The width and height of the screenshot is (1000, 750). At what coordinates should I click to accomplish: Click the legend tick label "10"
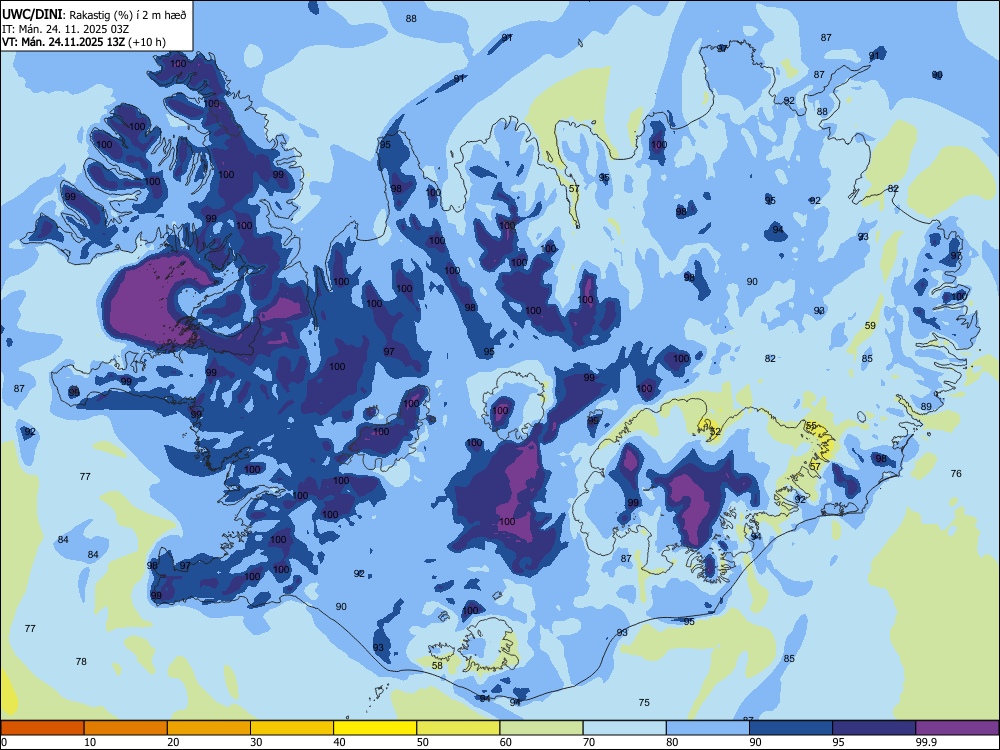pos(90,742)
